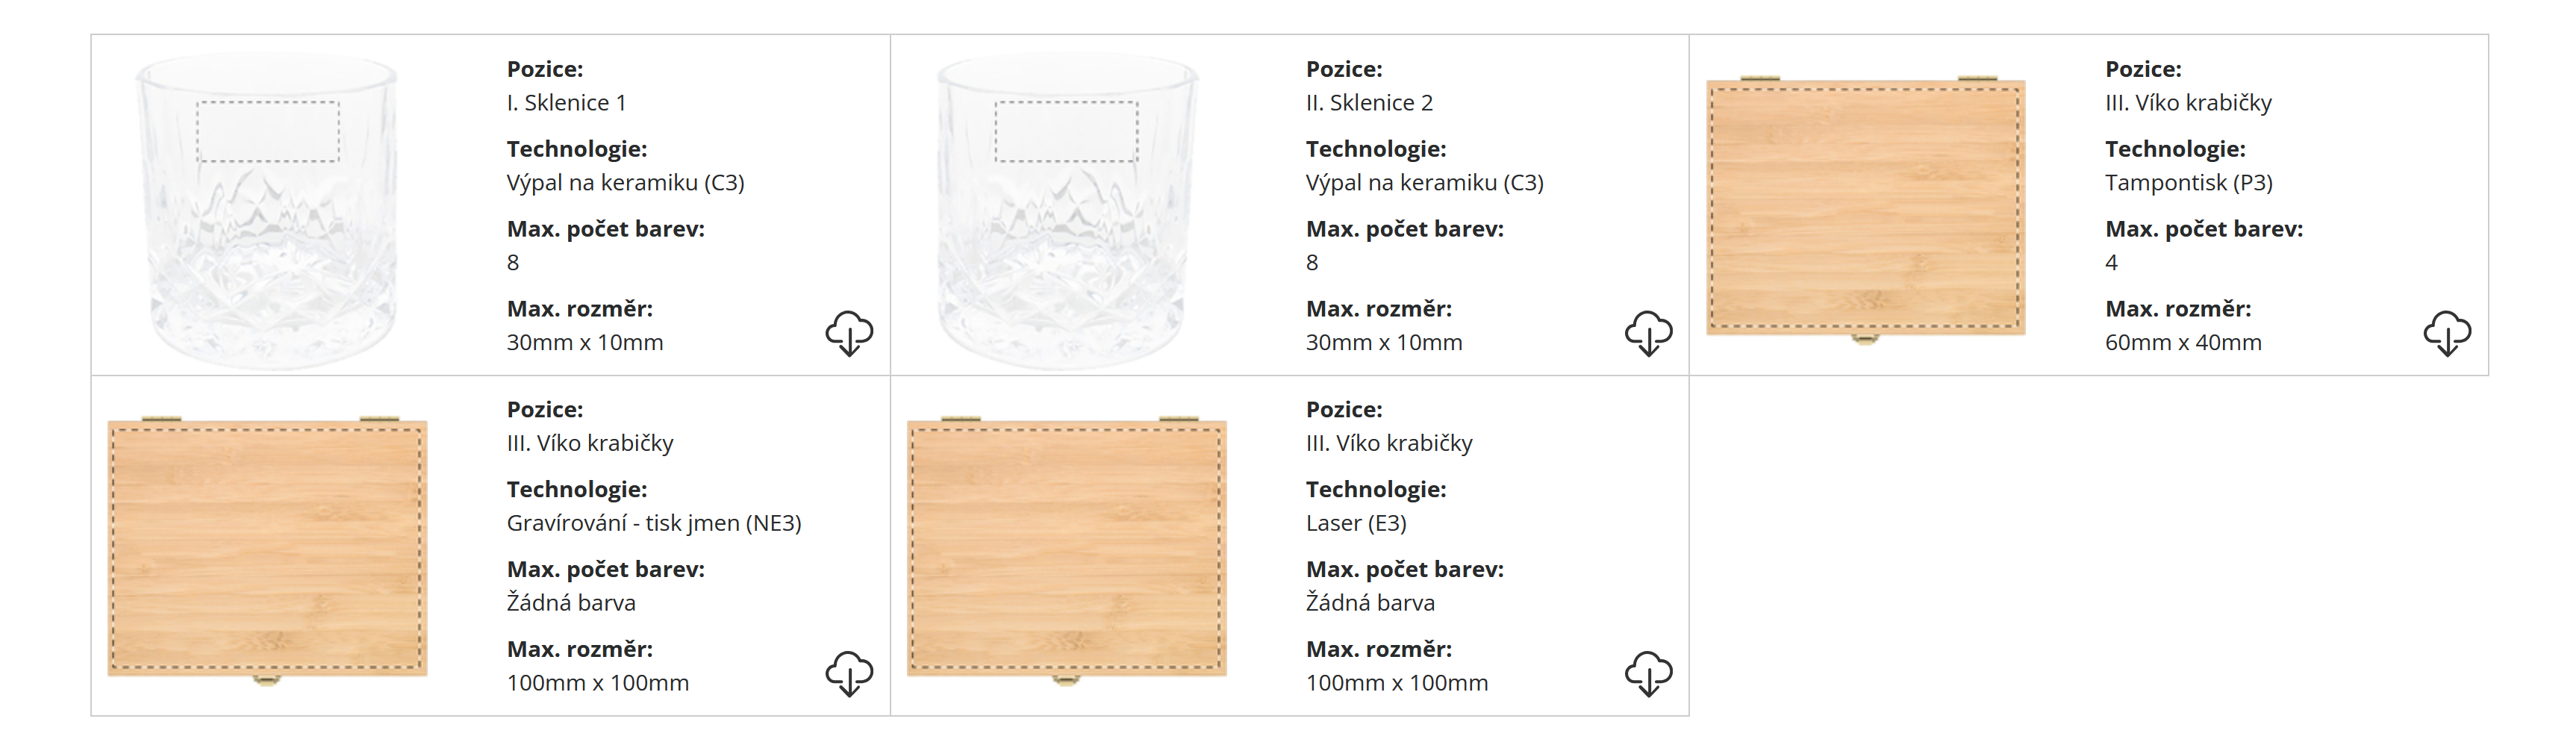Select "Gravírování - tisk jmen (NE3)" technology text

click(x=654, y=523)
